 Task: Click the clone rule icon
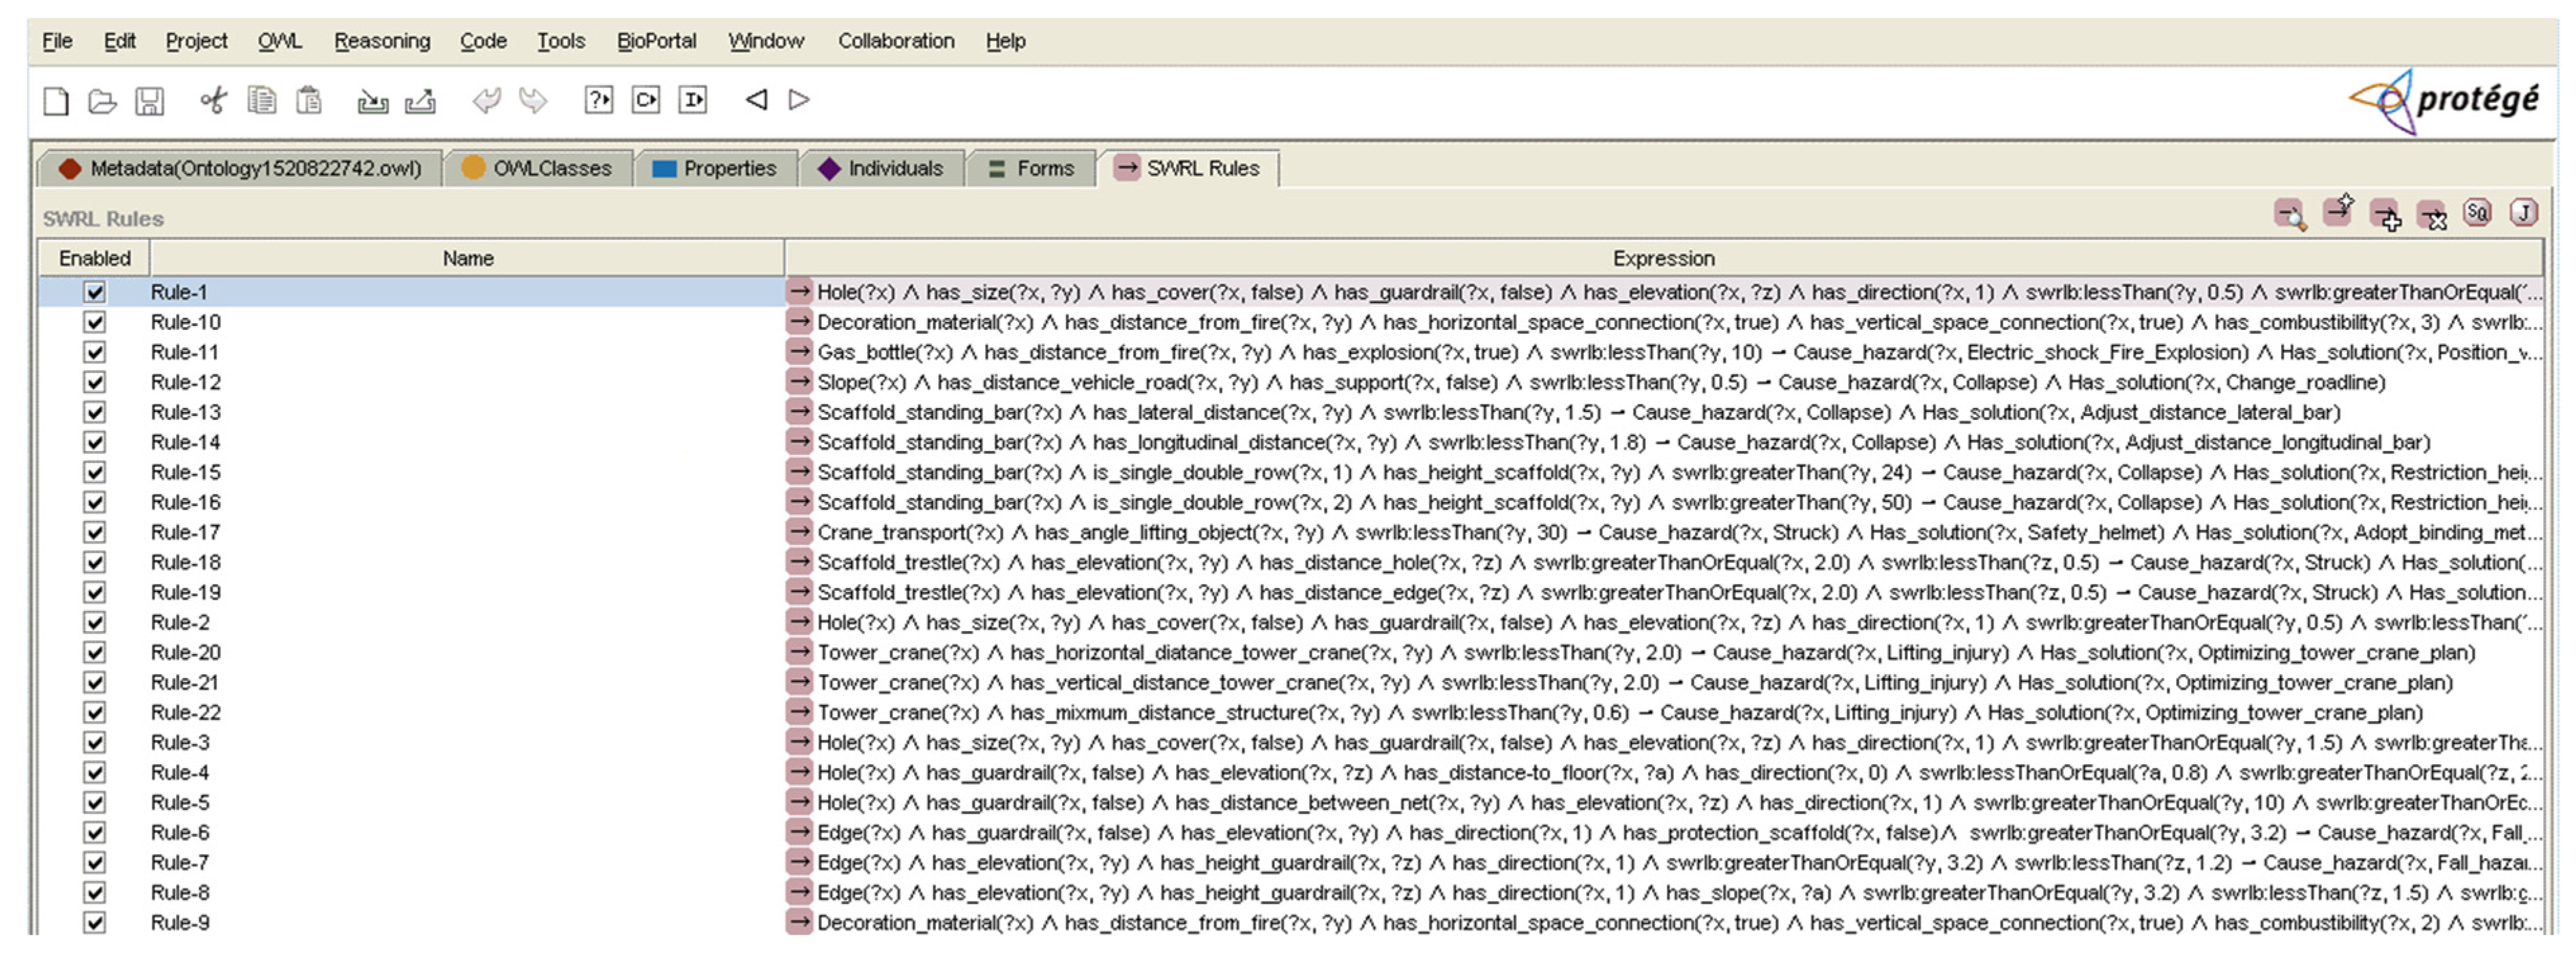[x=2385, y=214]
